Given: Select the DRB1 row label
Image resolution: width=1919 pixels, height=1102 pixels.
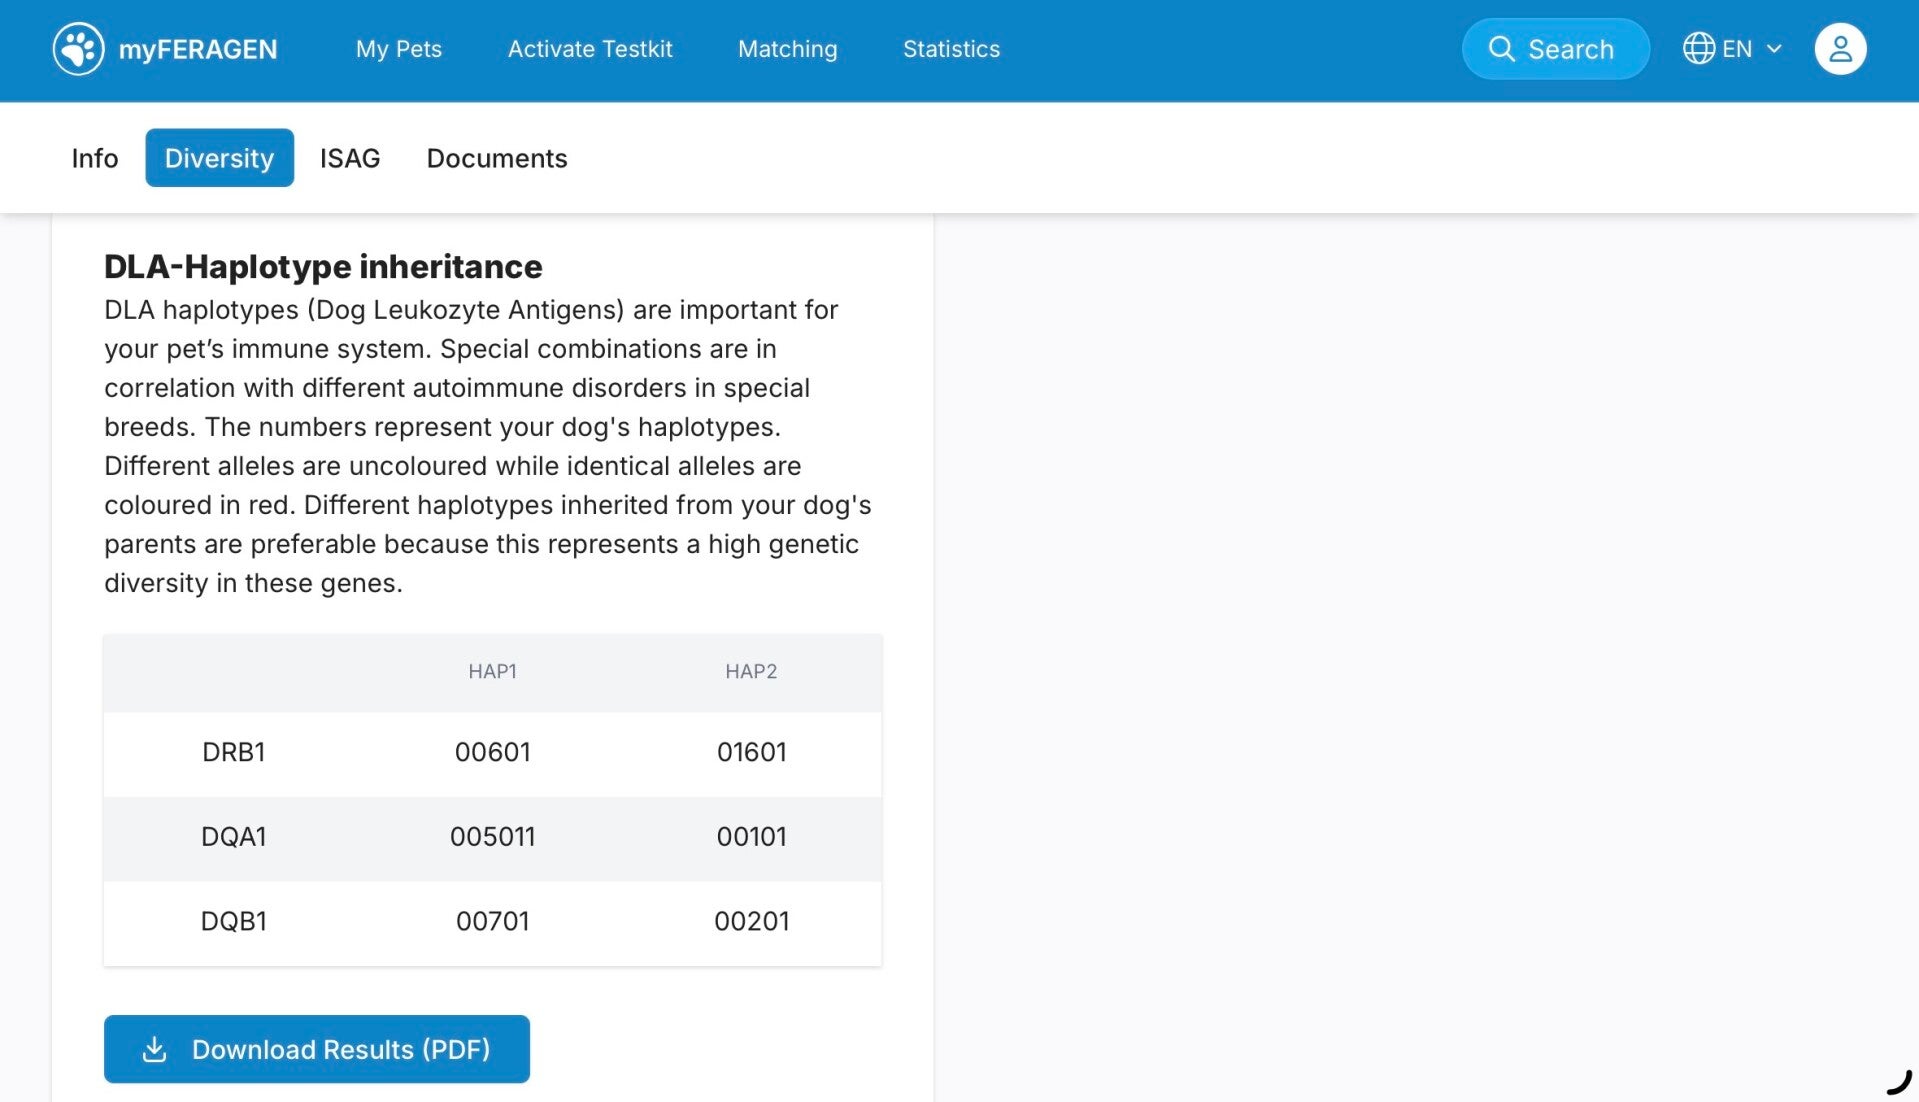Looking at the screenshot, I should pos(233,752).
